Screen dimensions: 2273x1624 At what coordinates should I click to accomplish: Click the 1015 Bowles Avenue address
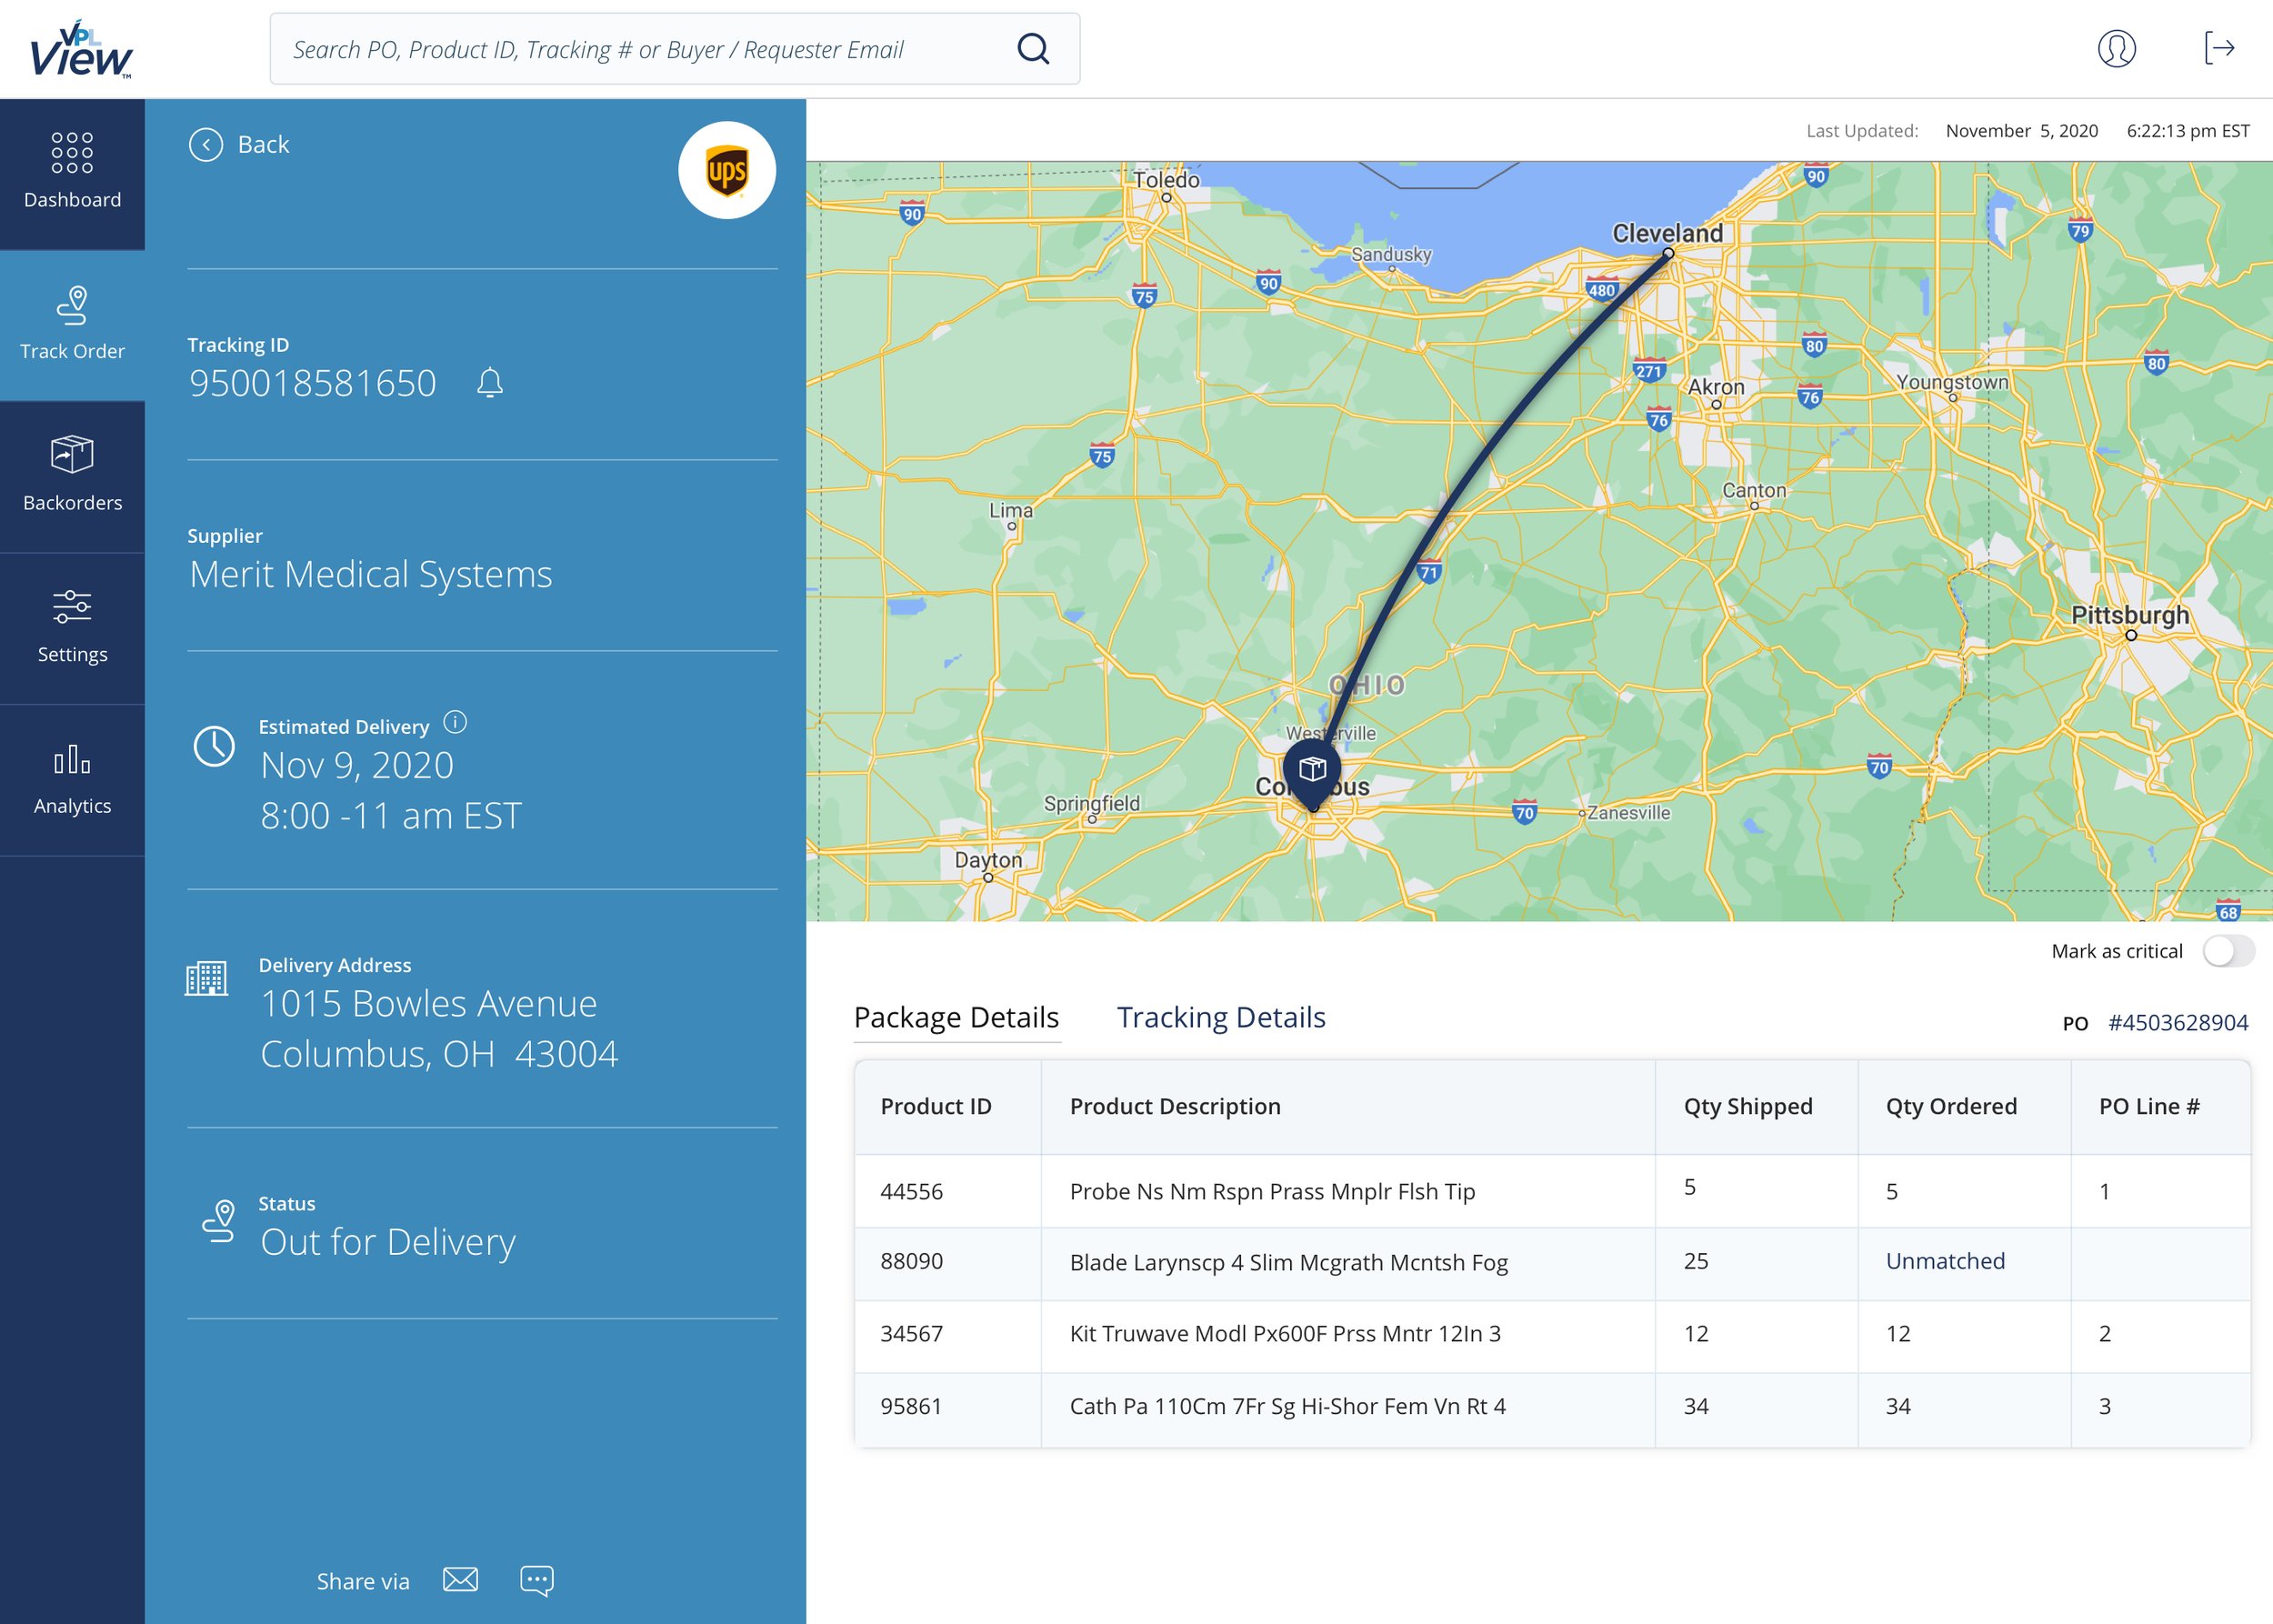click(428, 1004)
